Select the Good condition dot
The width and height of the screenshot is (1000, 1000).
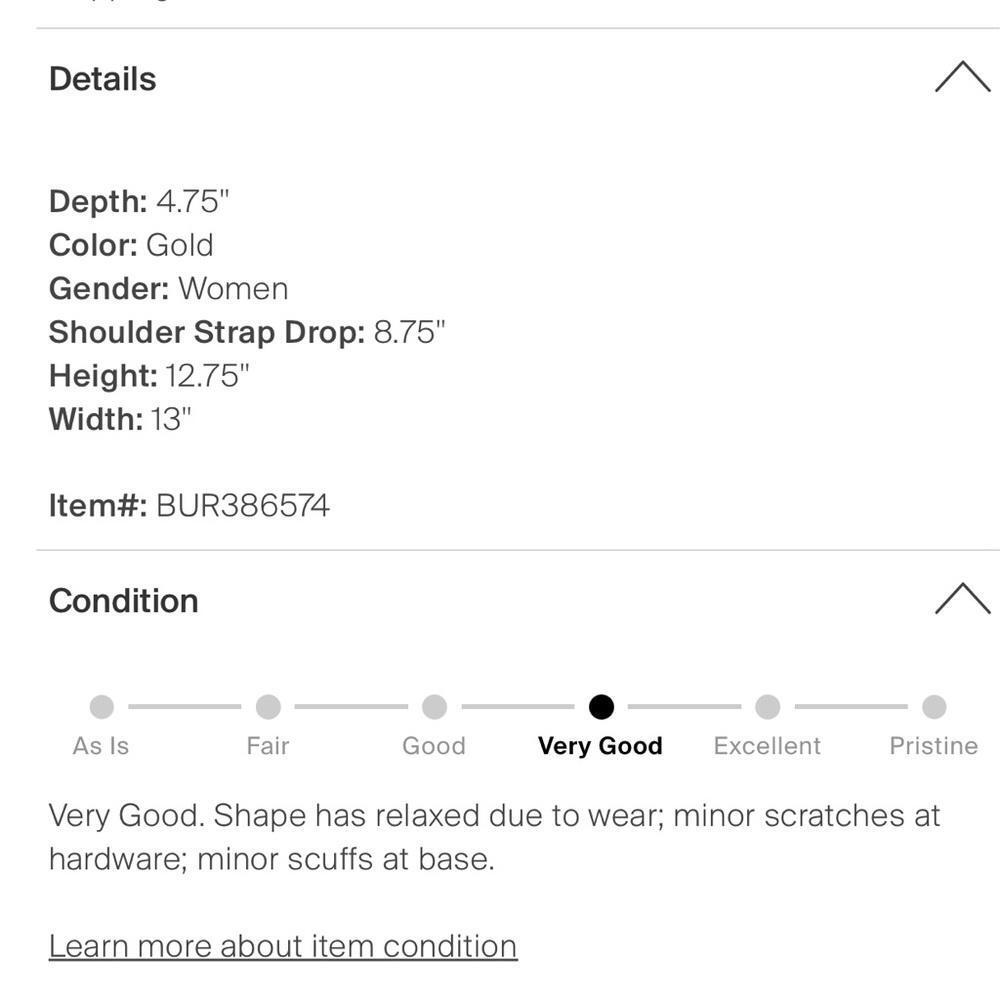[x=434, y=707]
